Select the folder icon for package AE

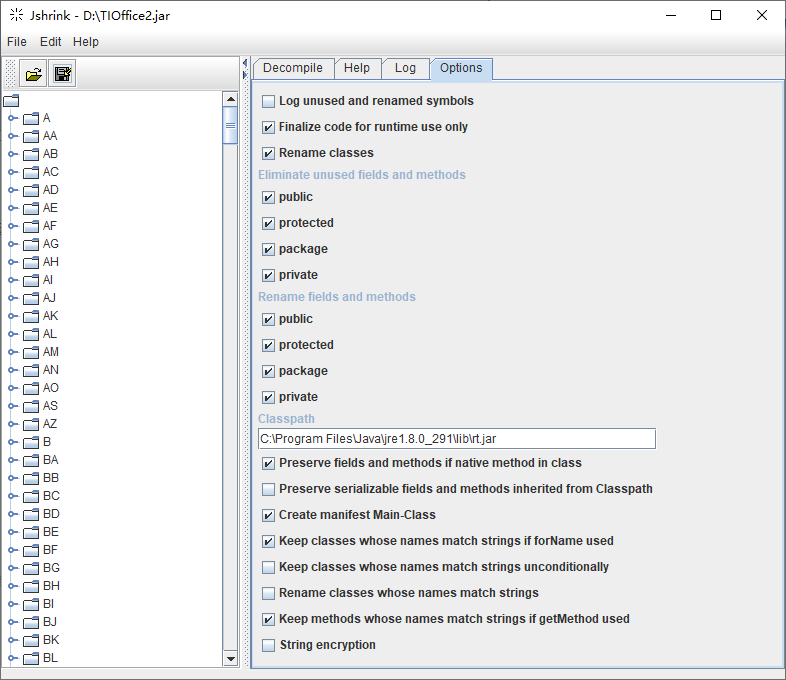click(x=31, y=208)
